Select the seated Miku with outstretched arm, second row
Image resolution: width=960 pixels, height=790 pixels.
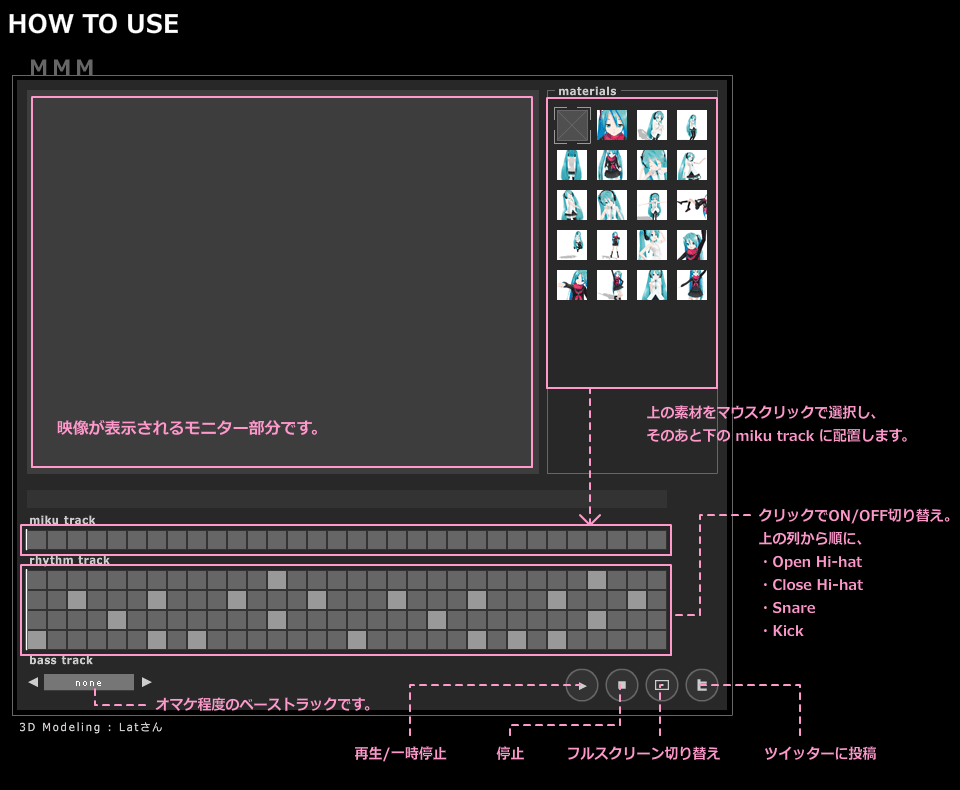[692, 165]
